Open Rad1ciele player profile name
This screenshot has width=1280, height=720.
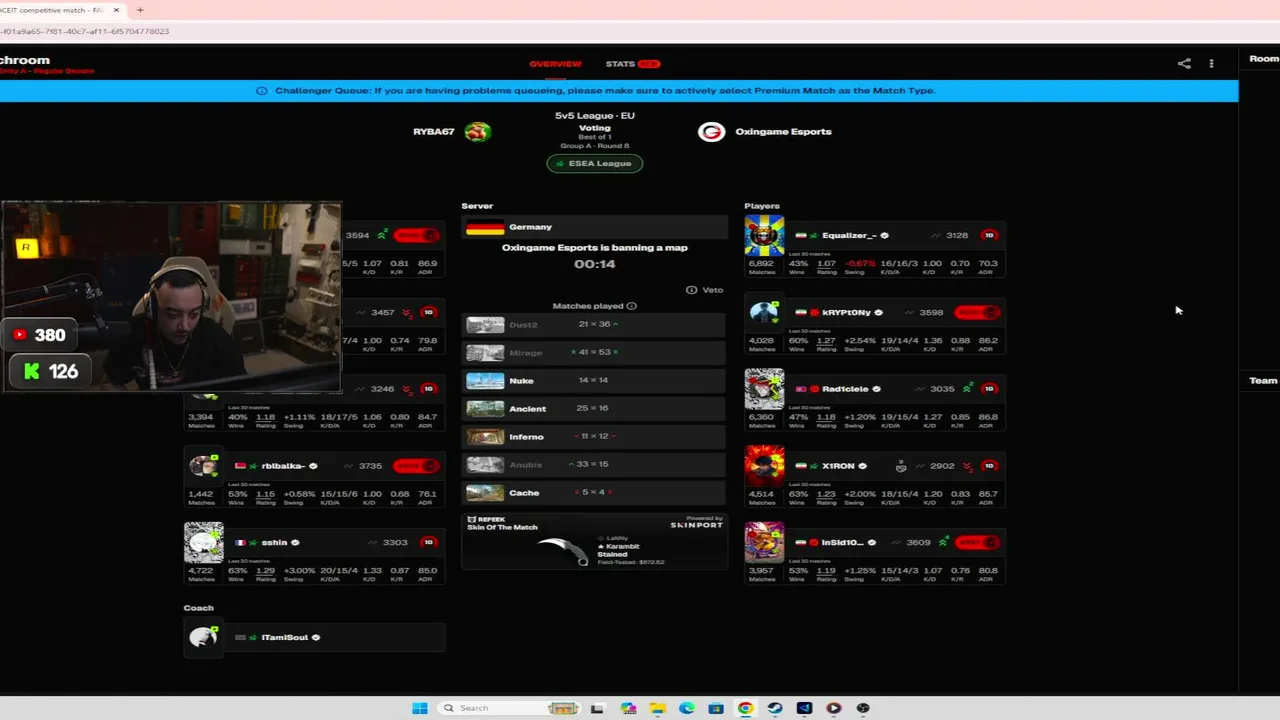coord(845,389)
